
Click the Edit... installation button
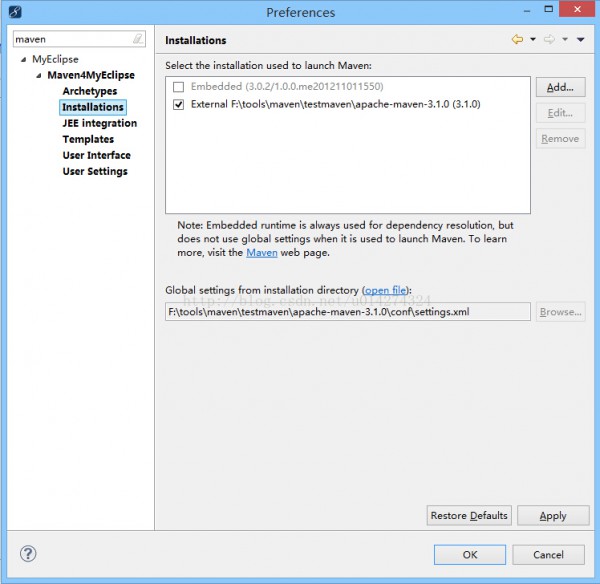560,113
